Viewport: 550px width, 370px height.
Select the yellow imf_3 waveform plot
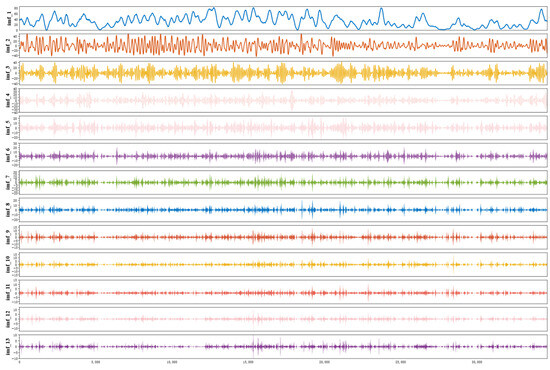tap(283, 73)
